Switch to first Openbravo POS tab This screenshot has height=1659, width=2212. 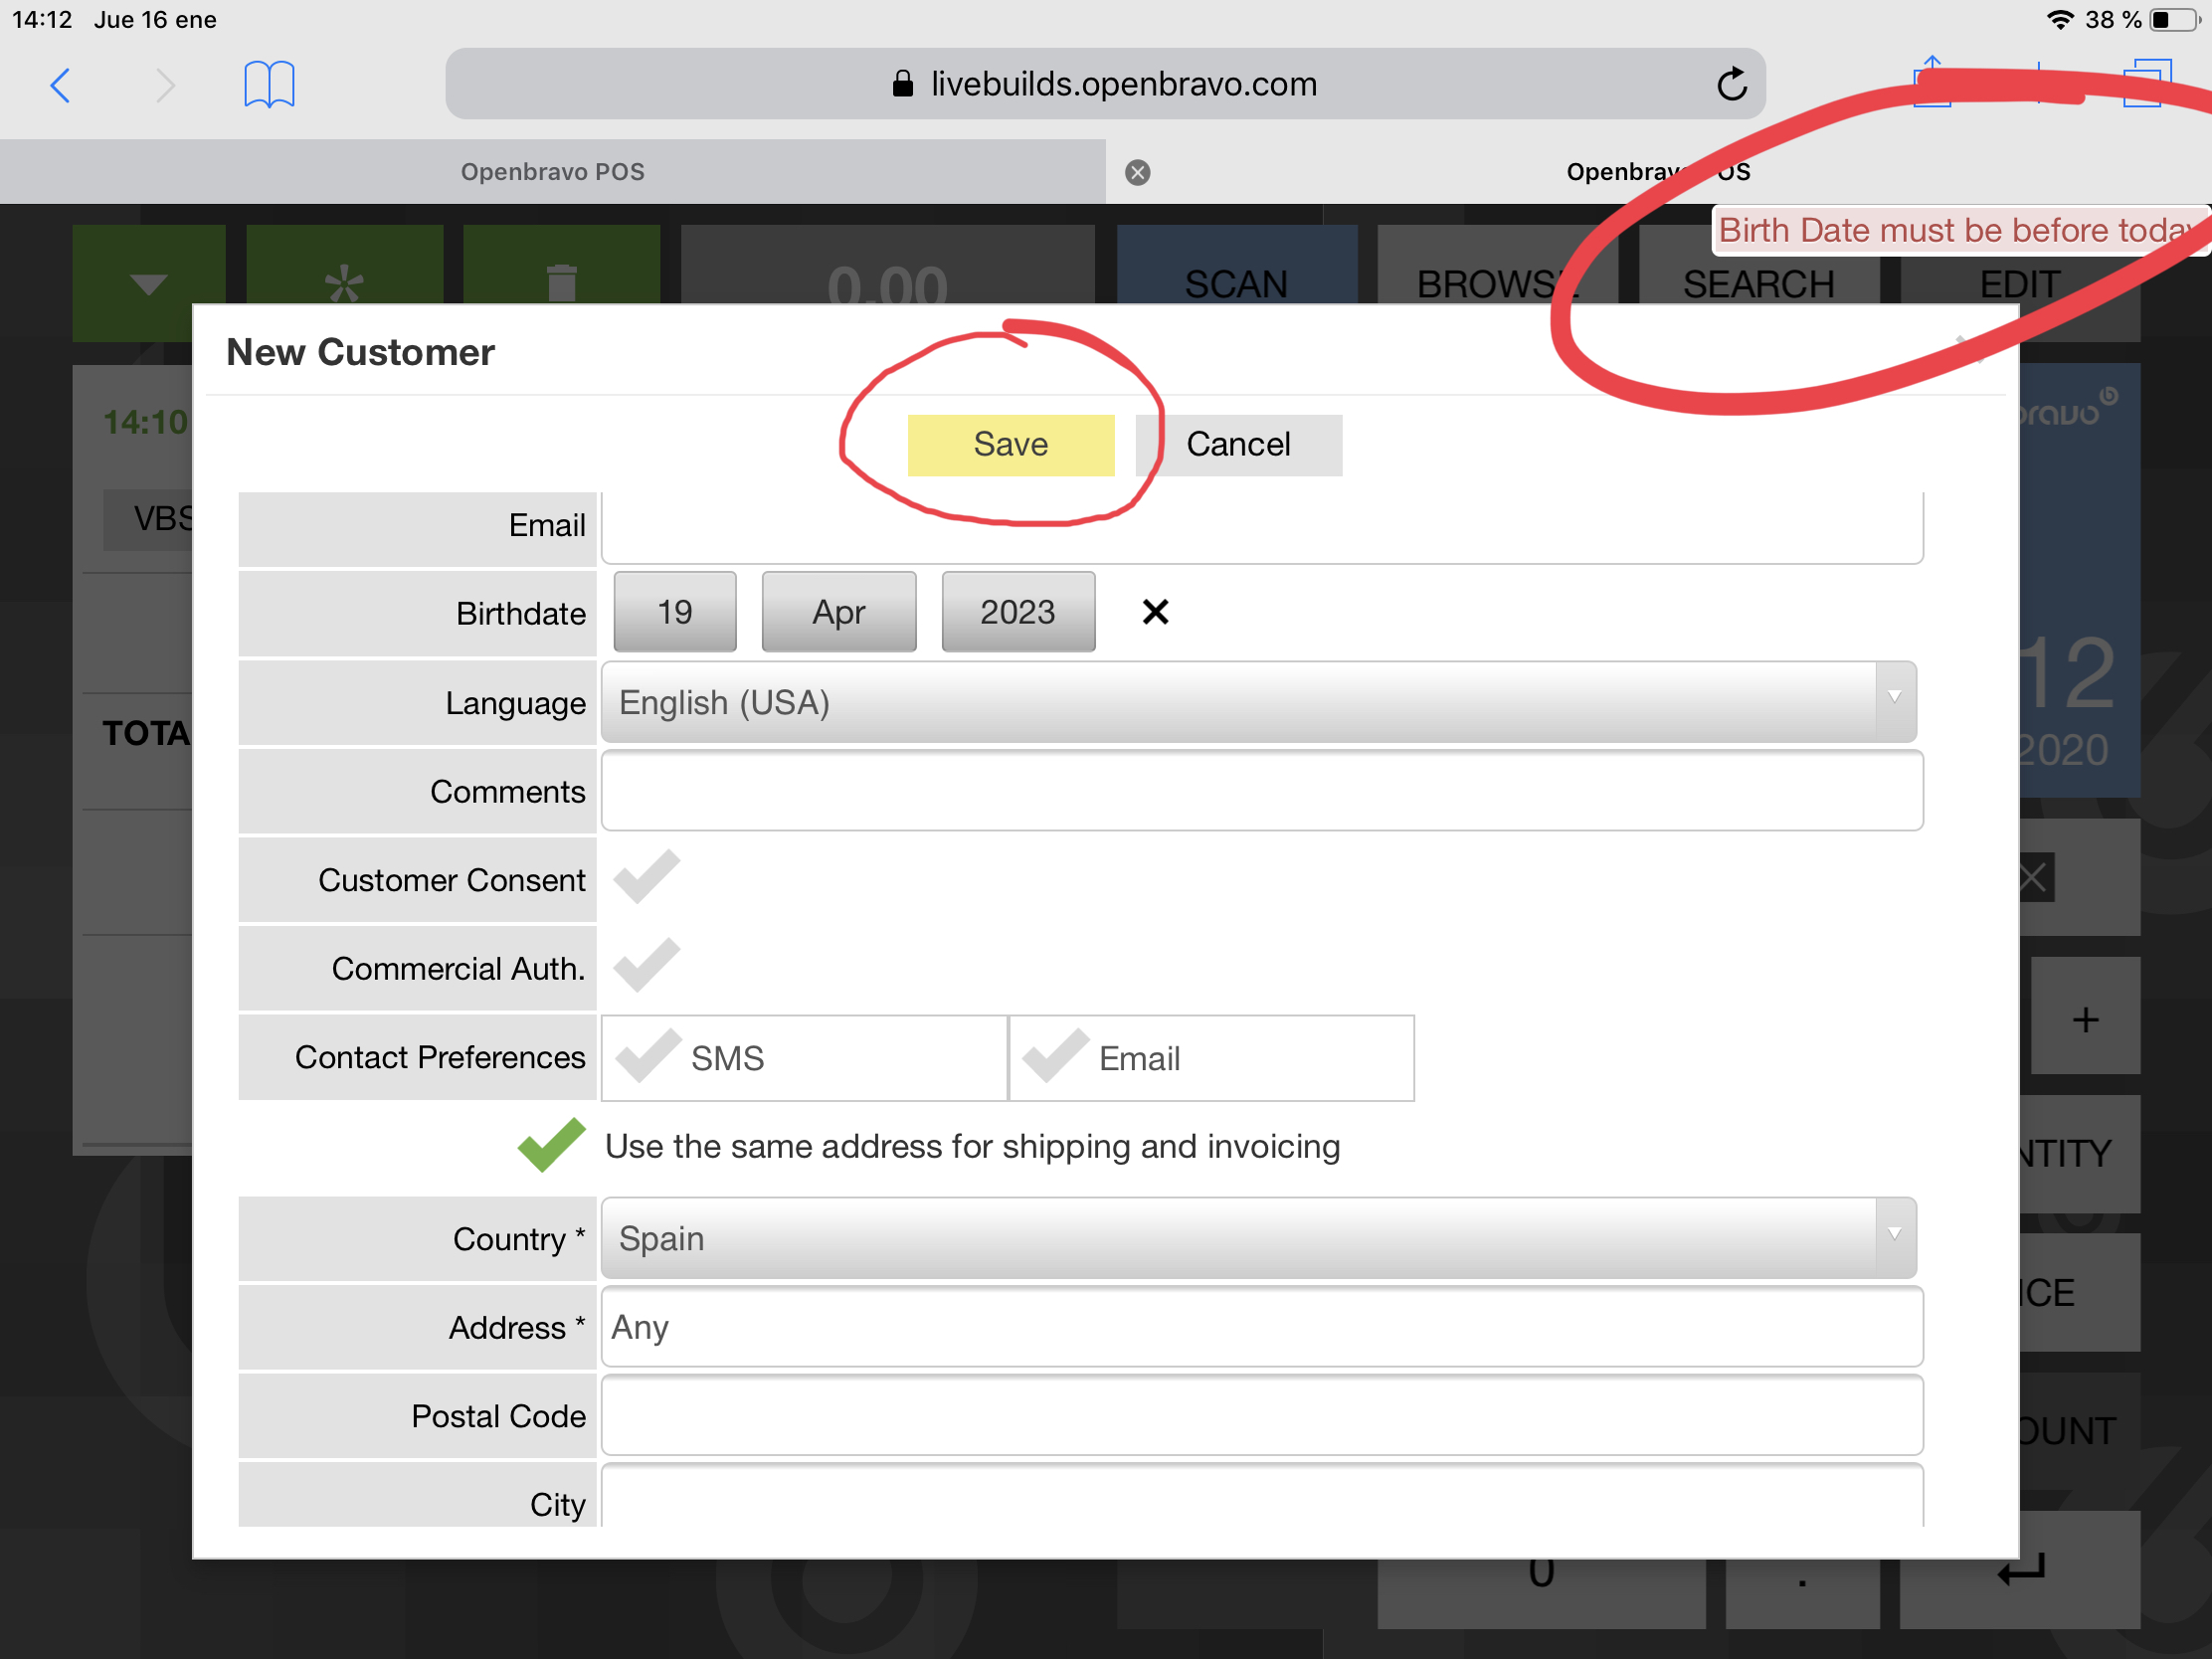click(x=552, y=172)
